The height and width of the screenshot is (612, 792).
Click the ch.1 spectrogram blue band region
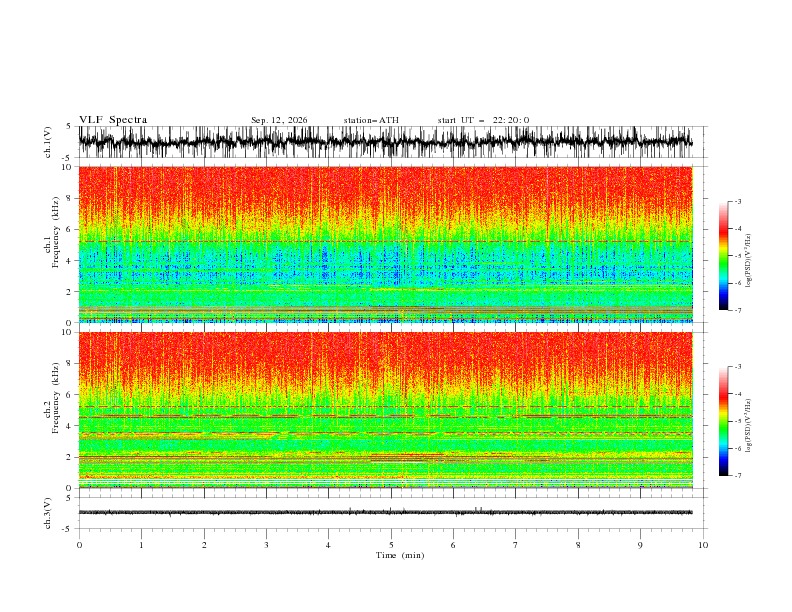coord(385,263)
